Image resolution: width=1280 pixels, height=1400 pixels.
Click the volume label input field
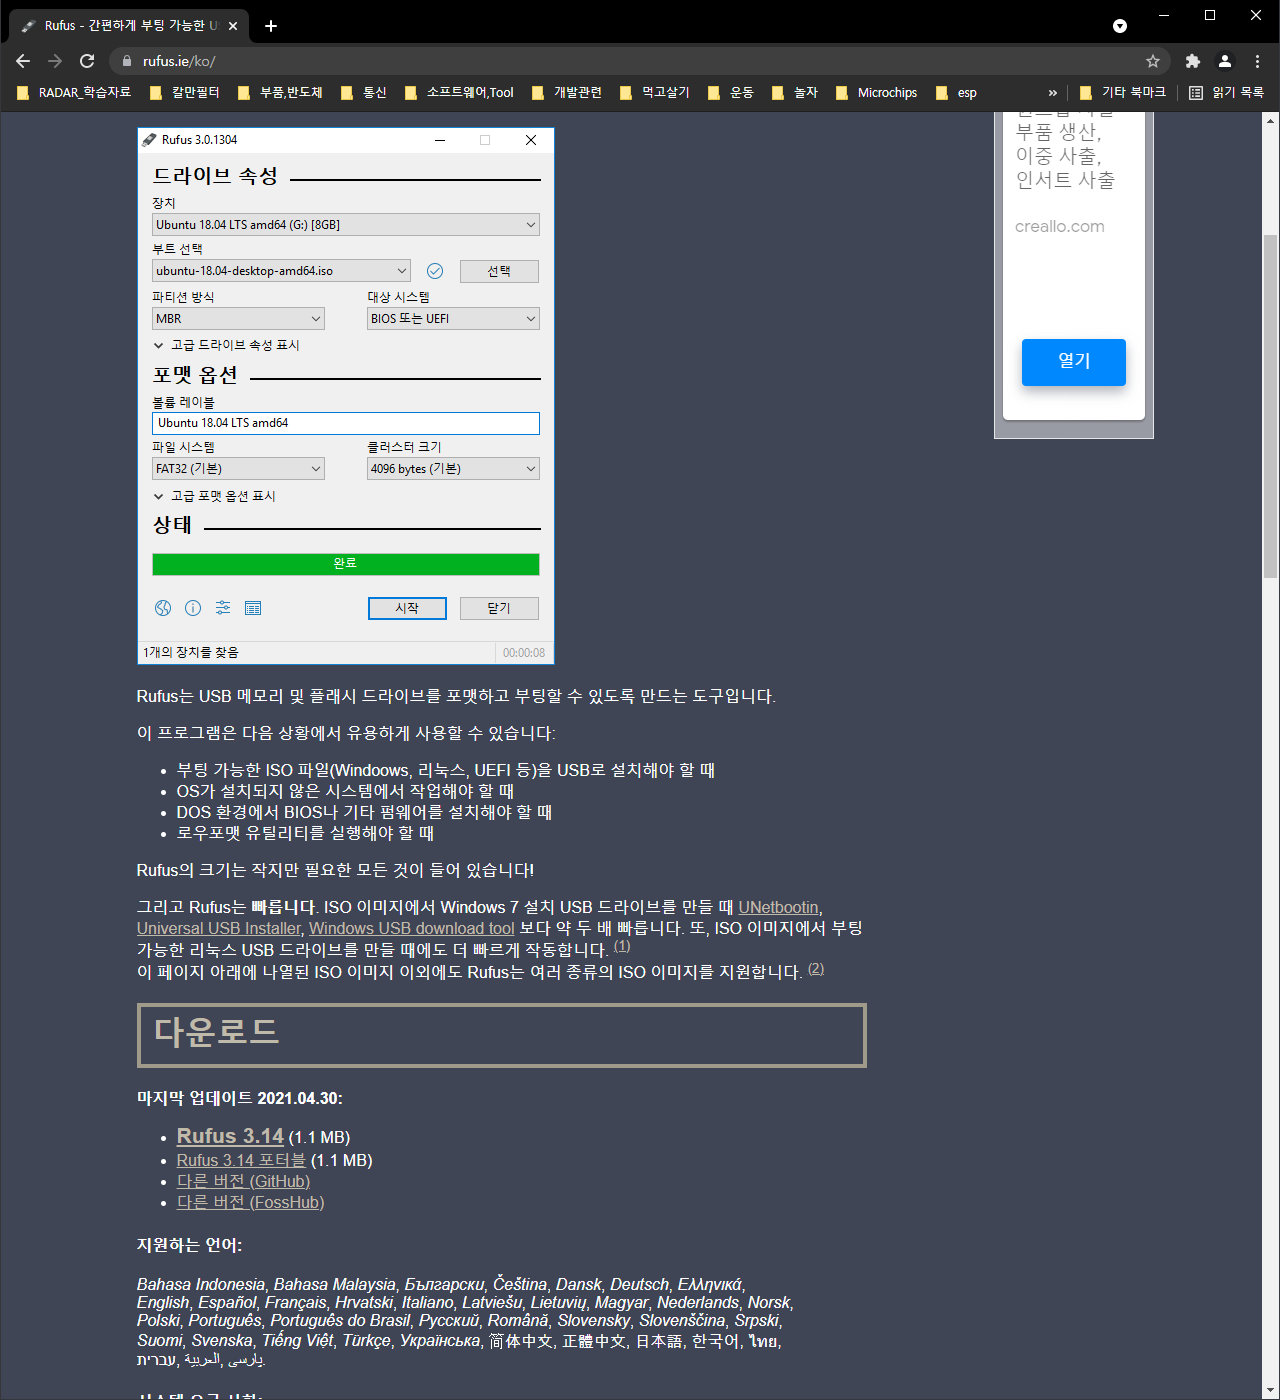click(x=346, y=423)
